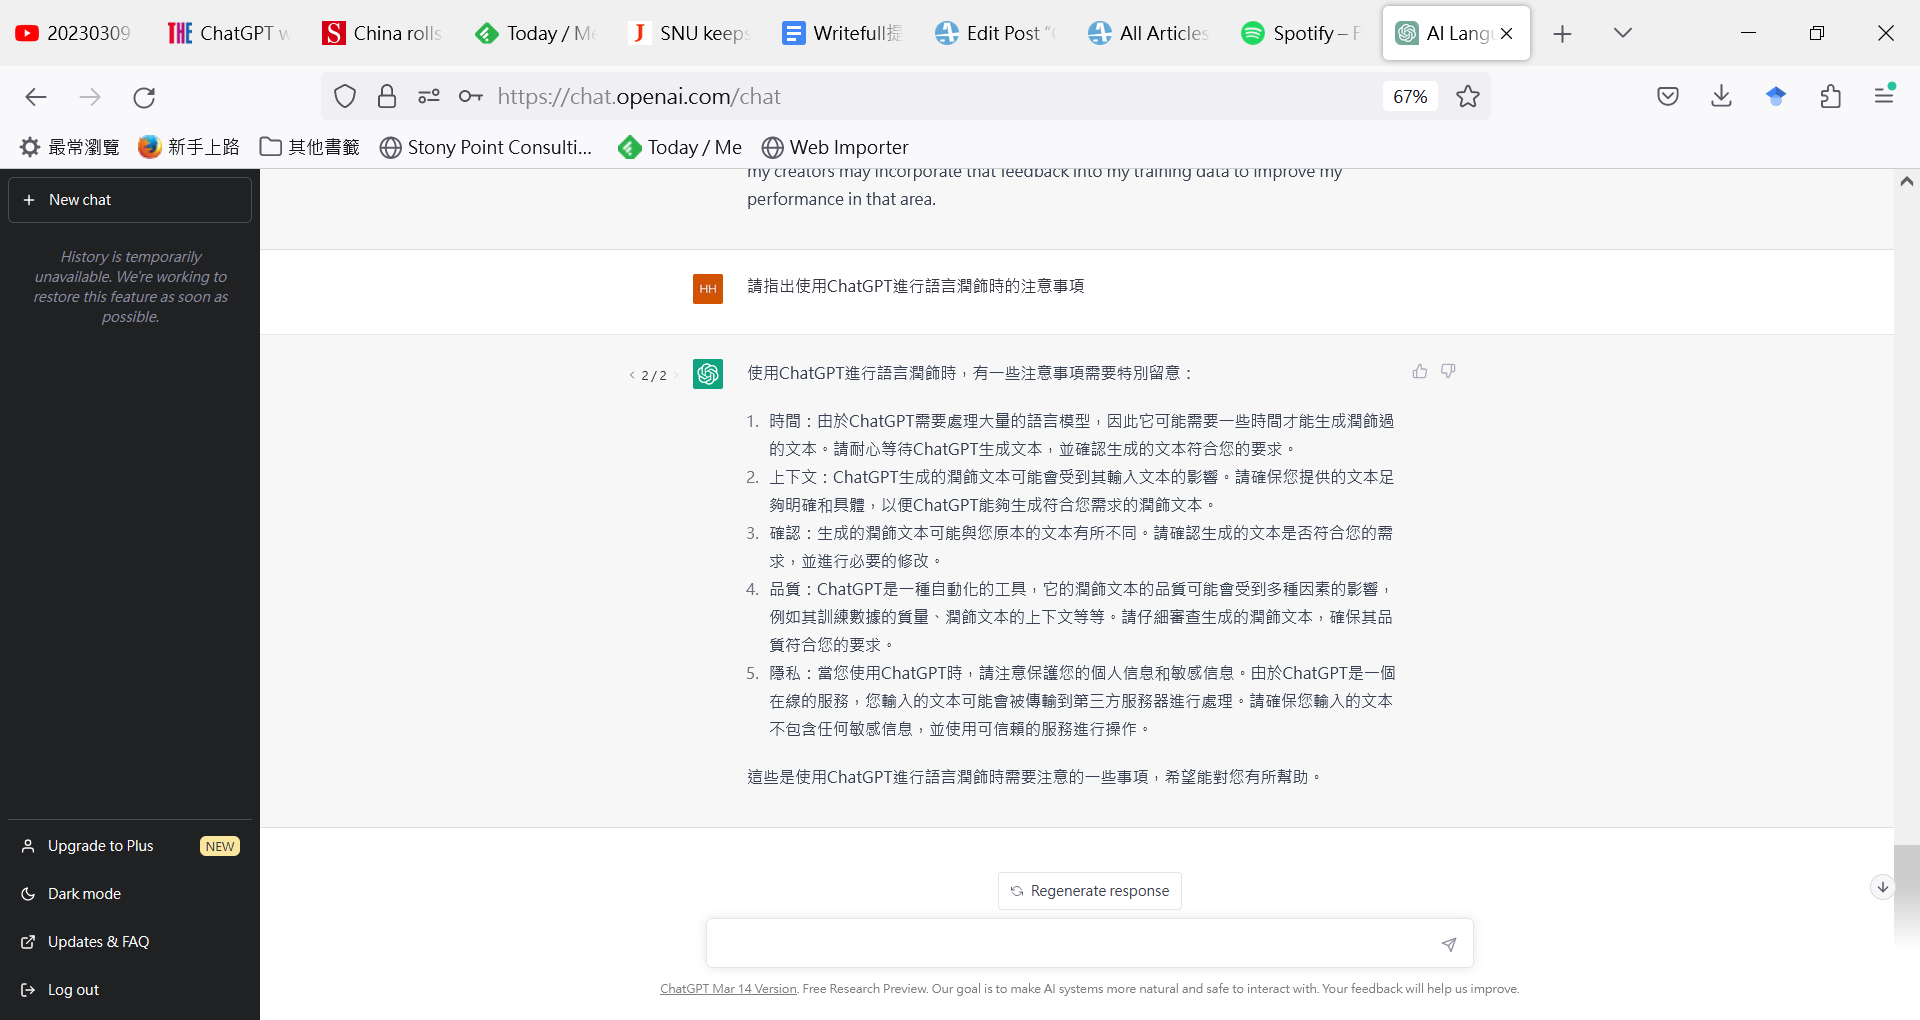
Task: Open Upgrade to Plus
Action: coord(130,846)
